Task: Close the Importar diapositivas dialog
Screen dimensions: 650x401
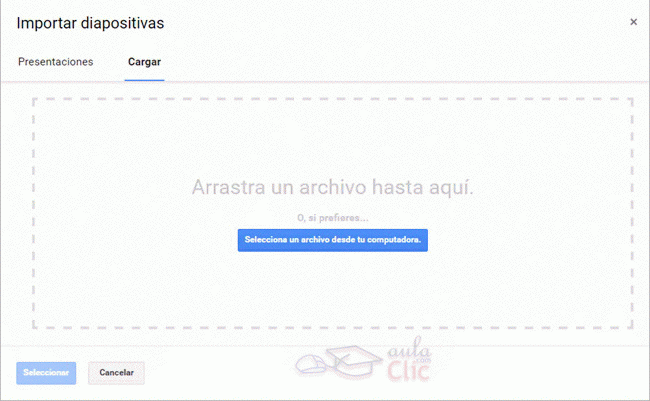Action: pos(633,22)
